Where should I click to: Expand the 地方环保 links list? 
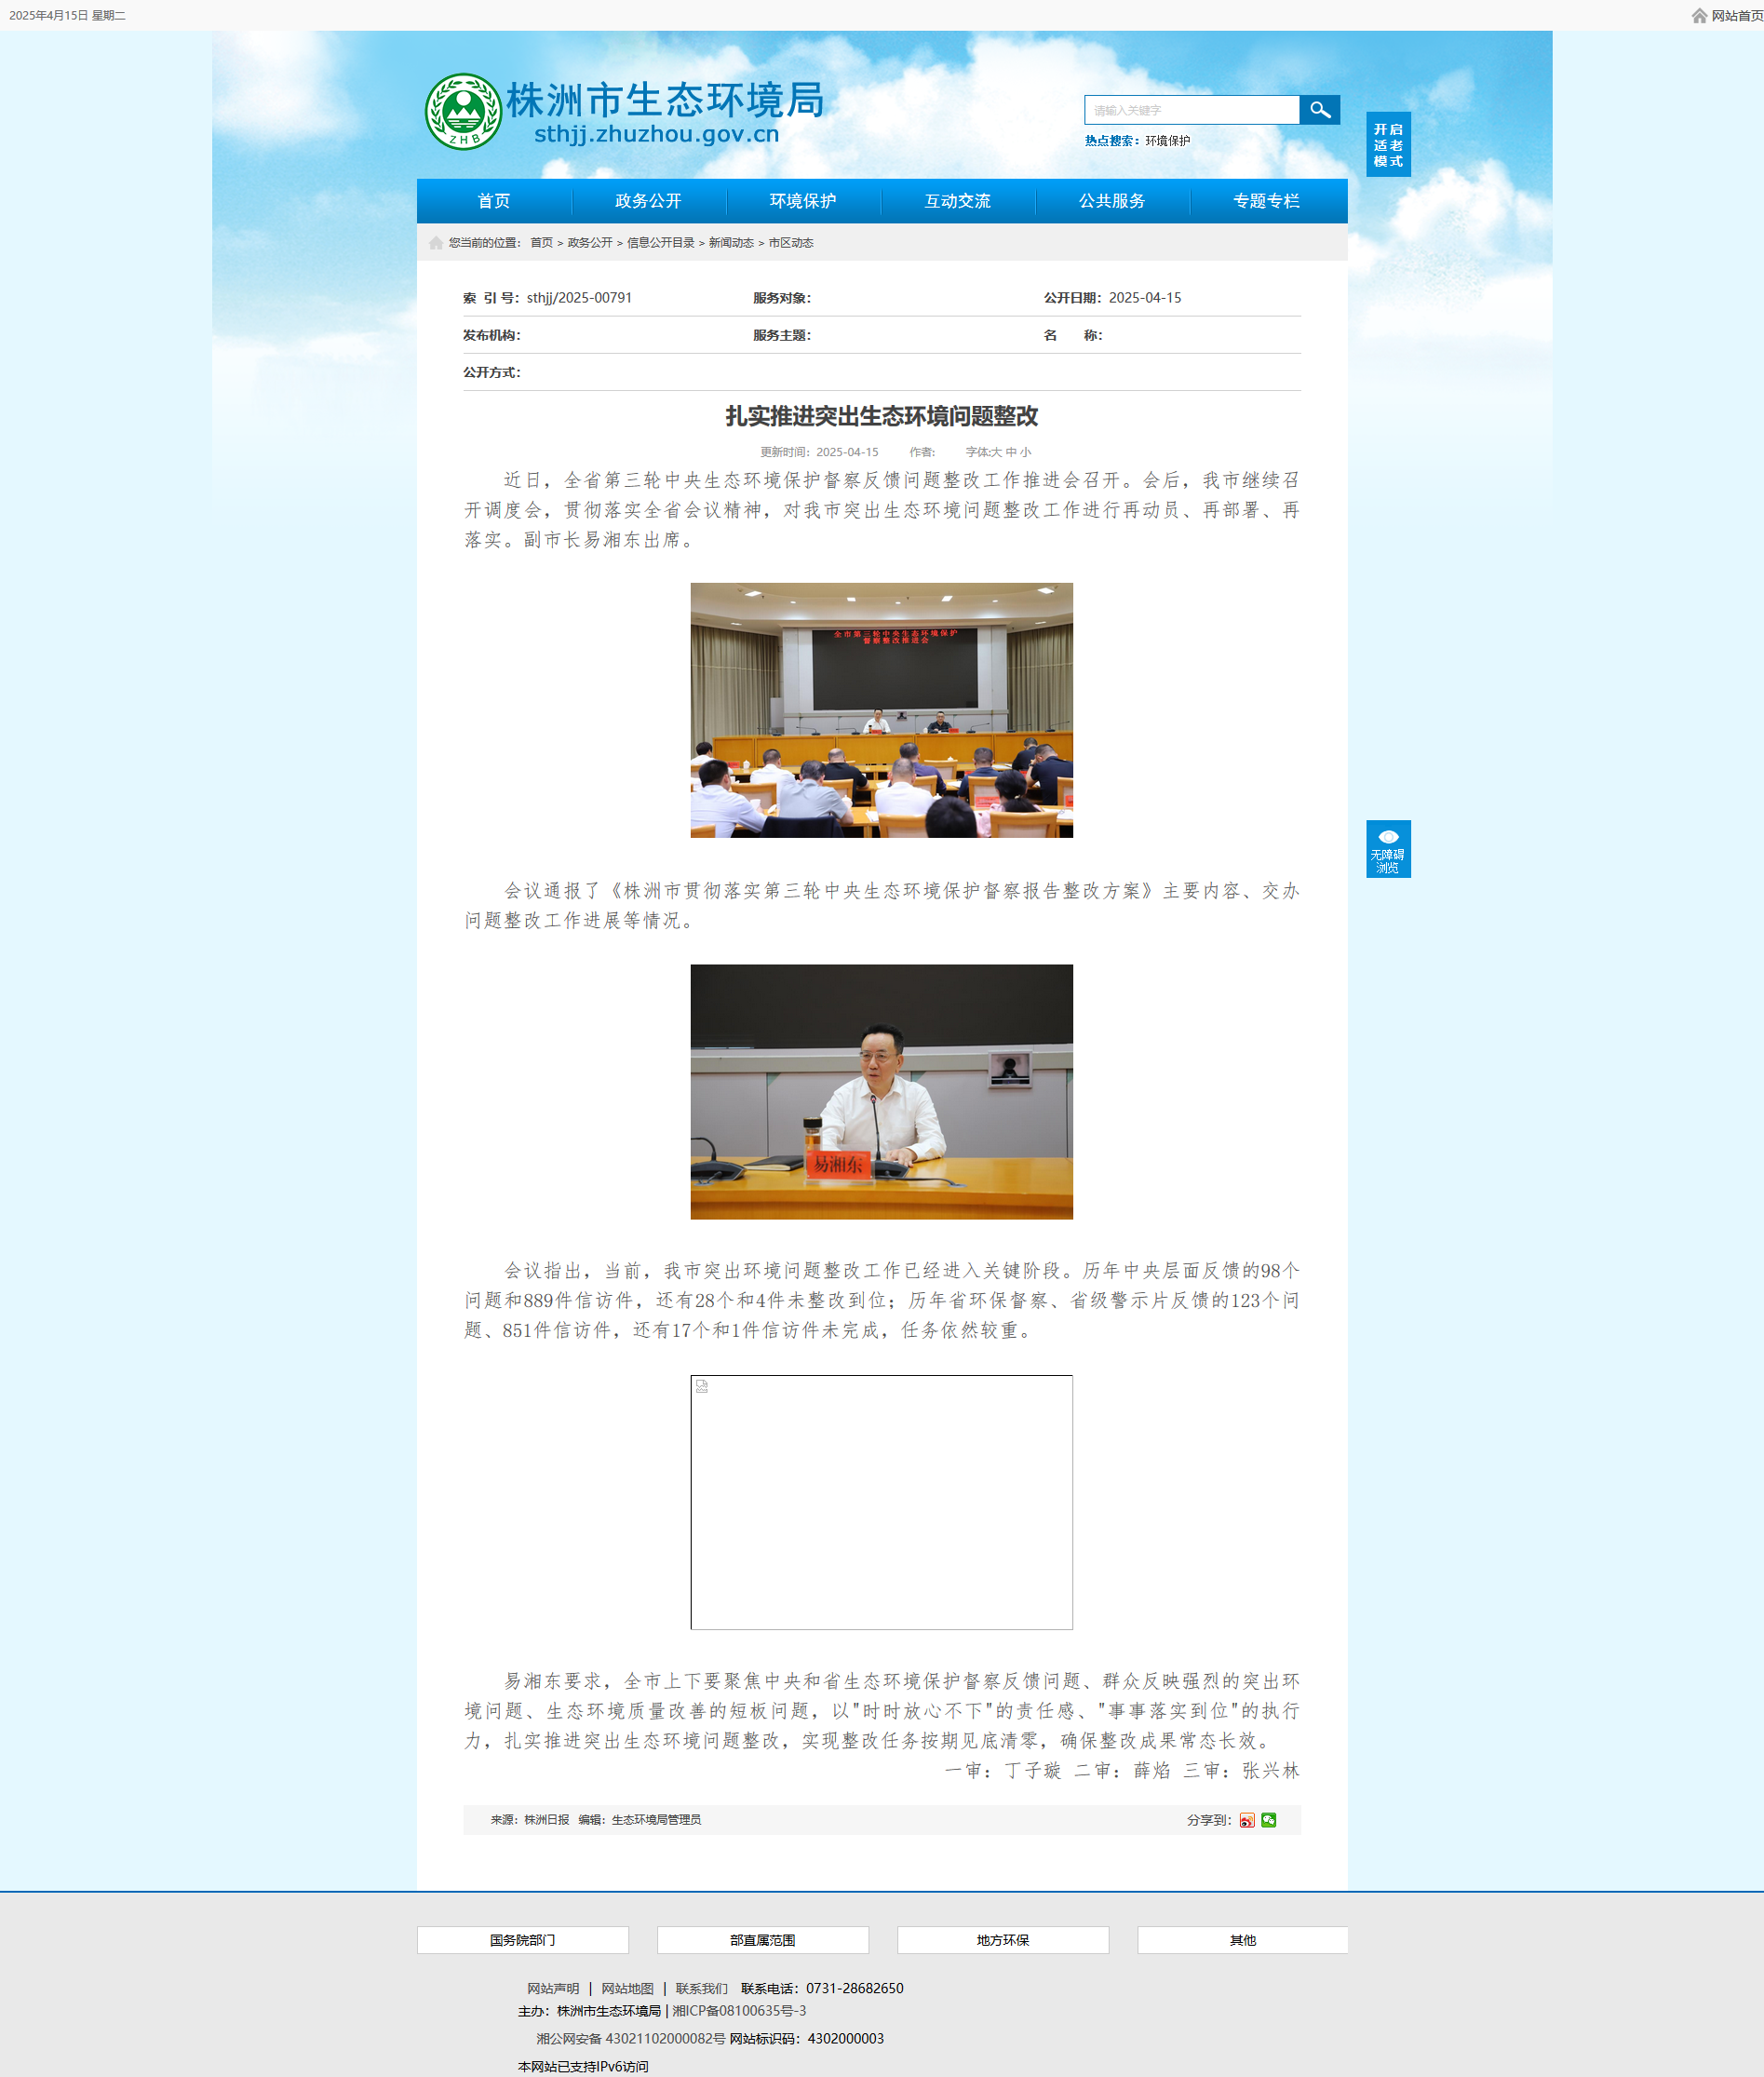1002,1940
